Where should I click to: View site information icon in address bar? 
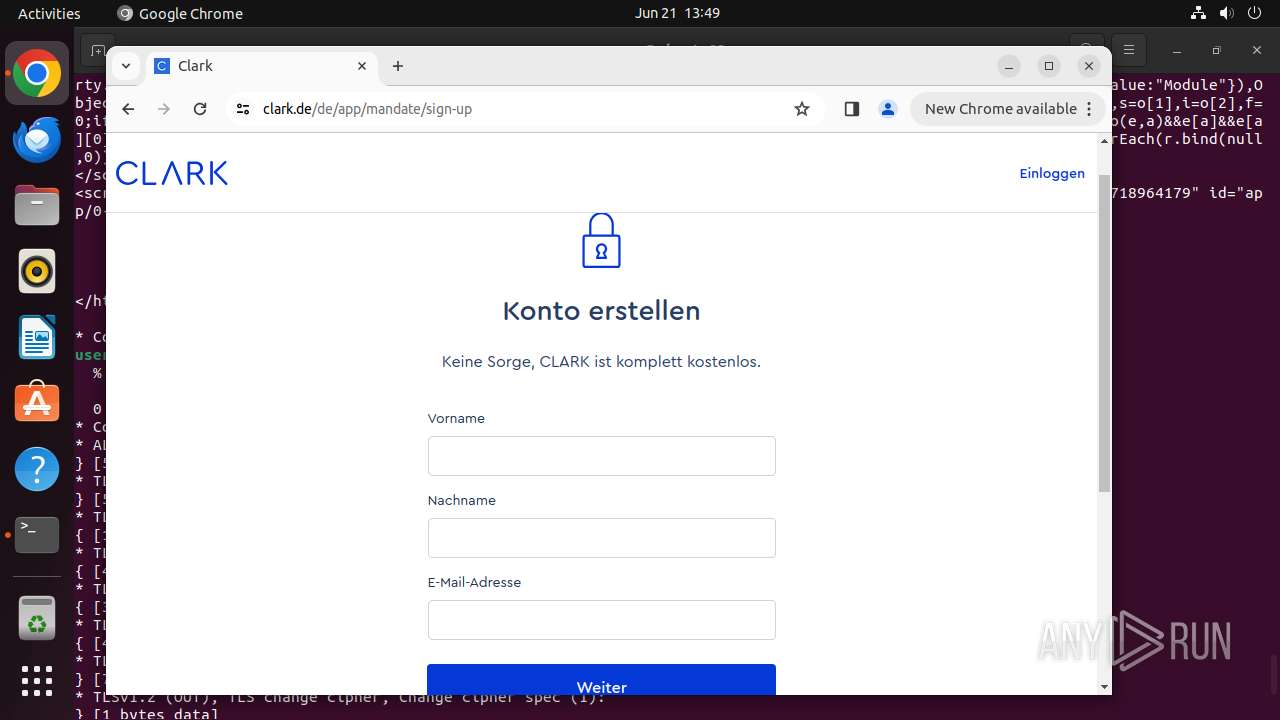[x=243, y=109]
